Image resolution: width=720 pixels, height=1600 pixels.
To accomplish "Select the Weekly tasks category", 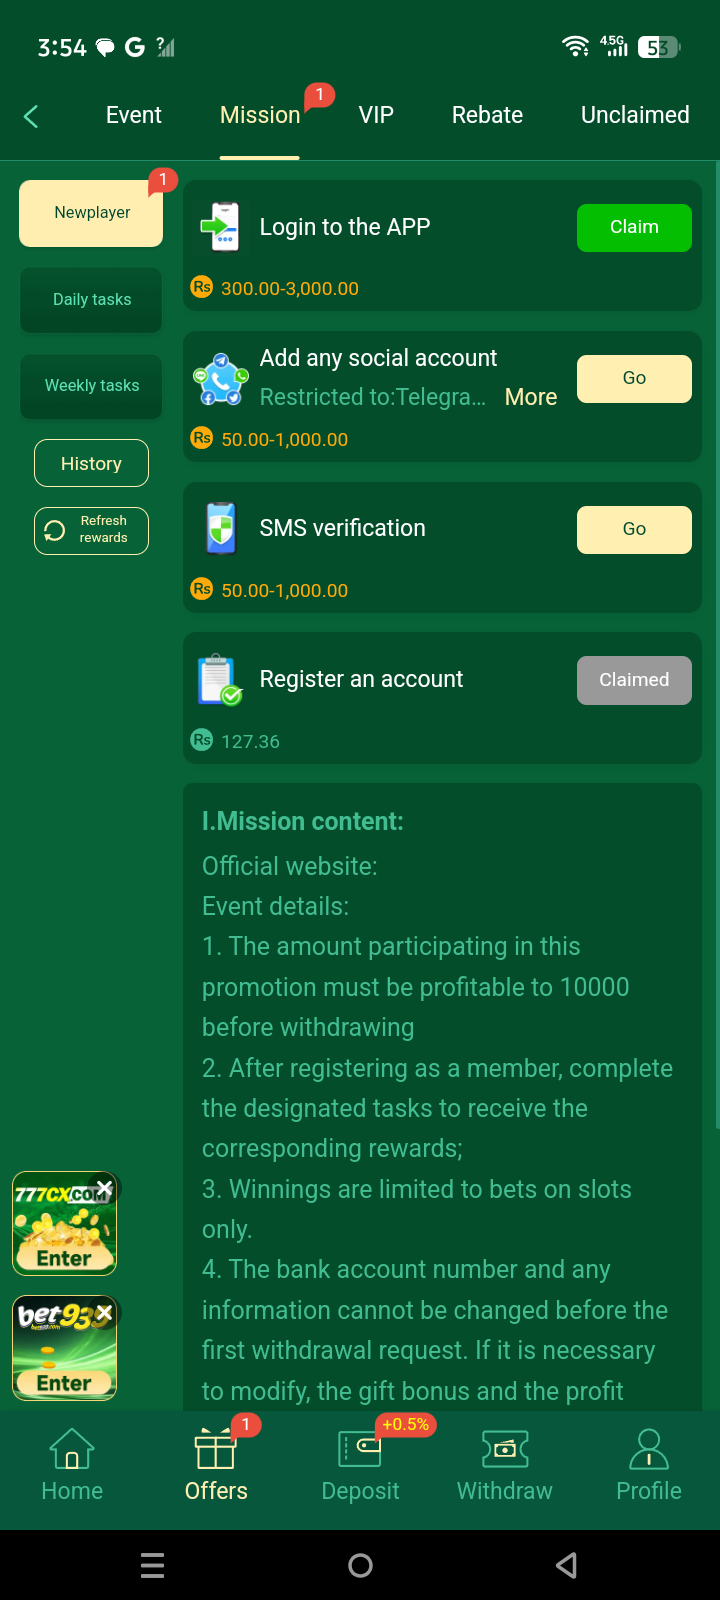I will click(x=91, y=386).
